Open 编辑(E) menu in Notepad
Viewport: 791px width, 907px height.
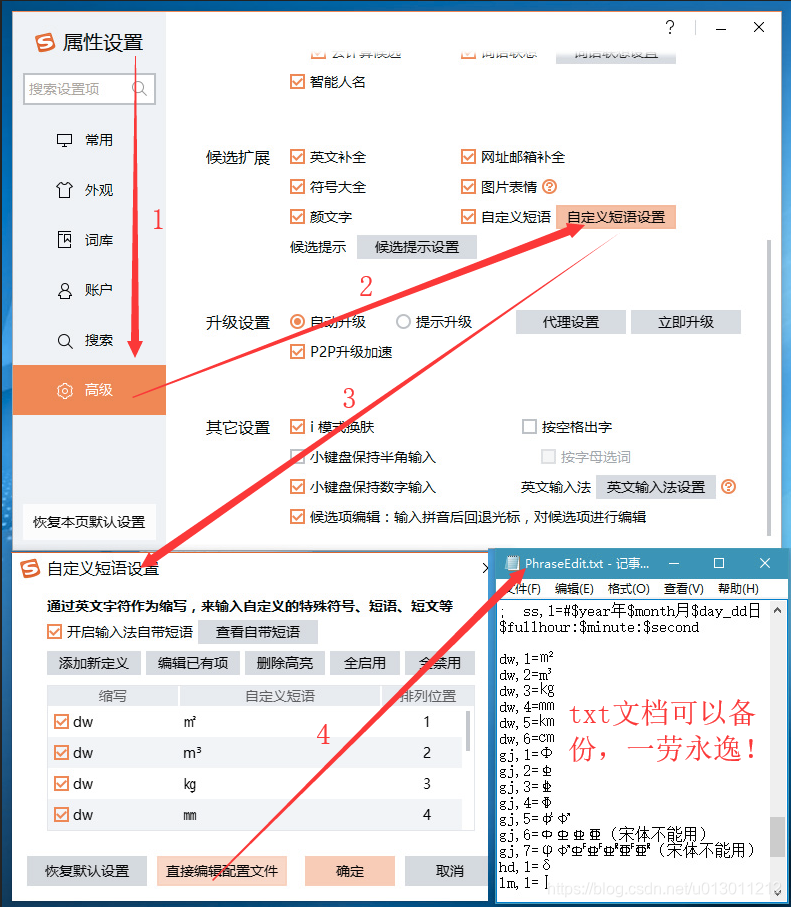(574, 589)
